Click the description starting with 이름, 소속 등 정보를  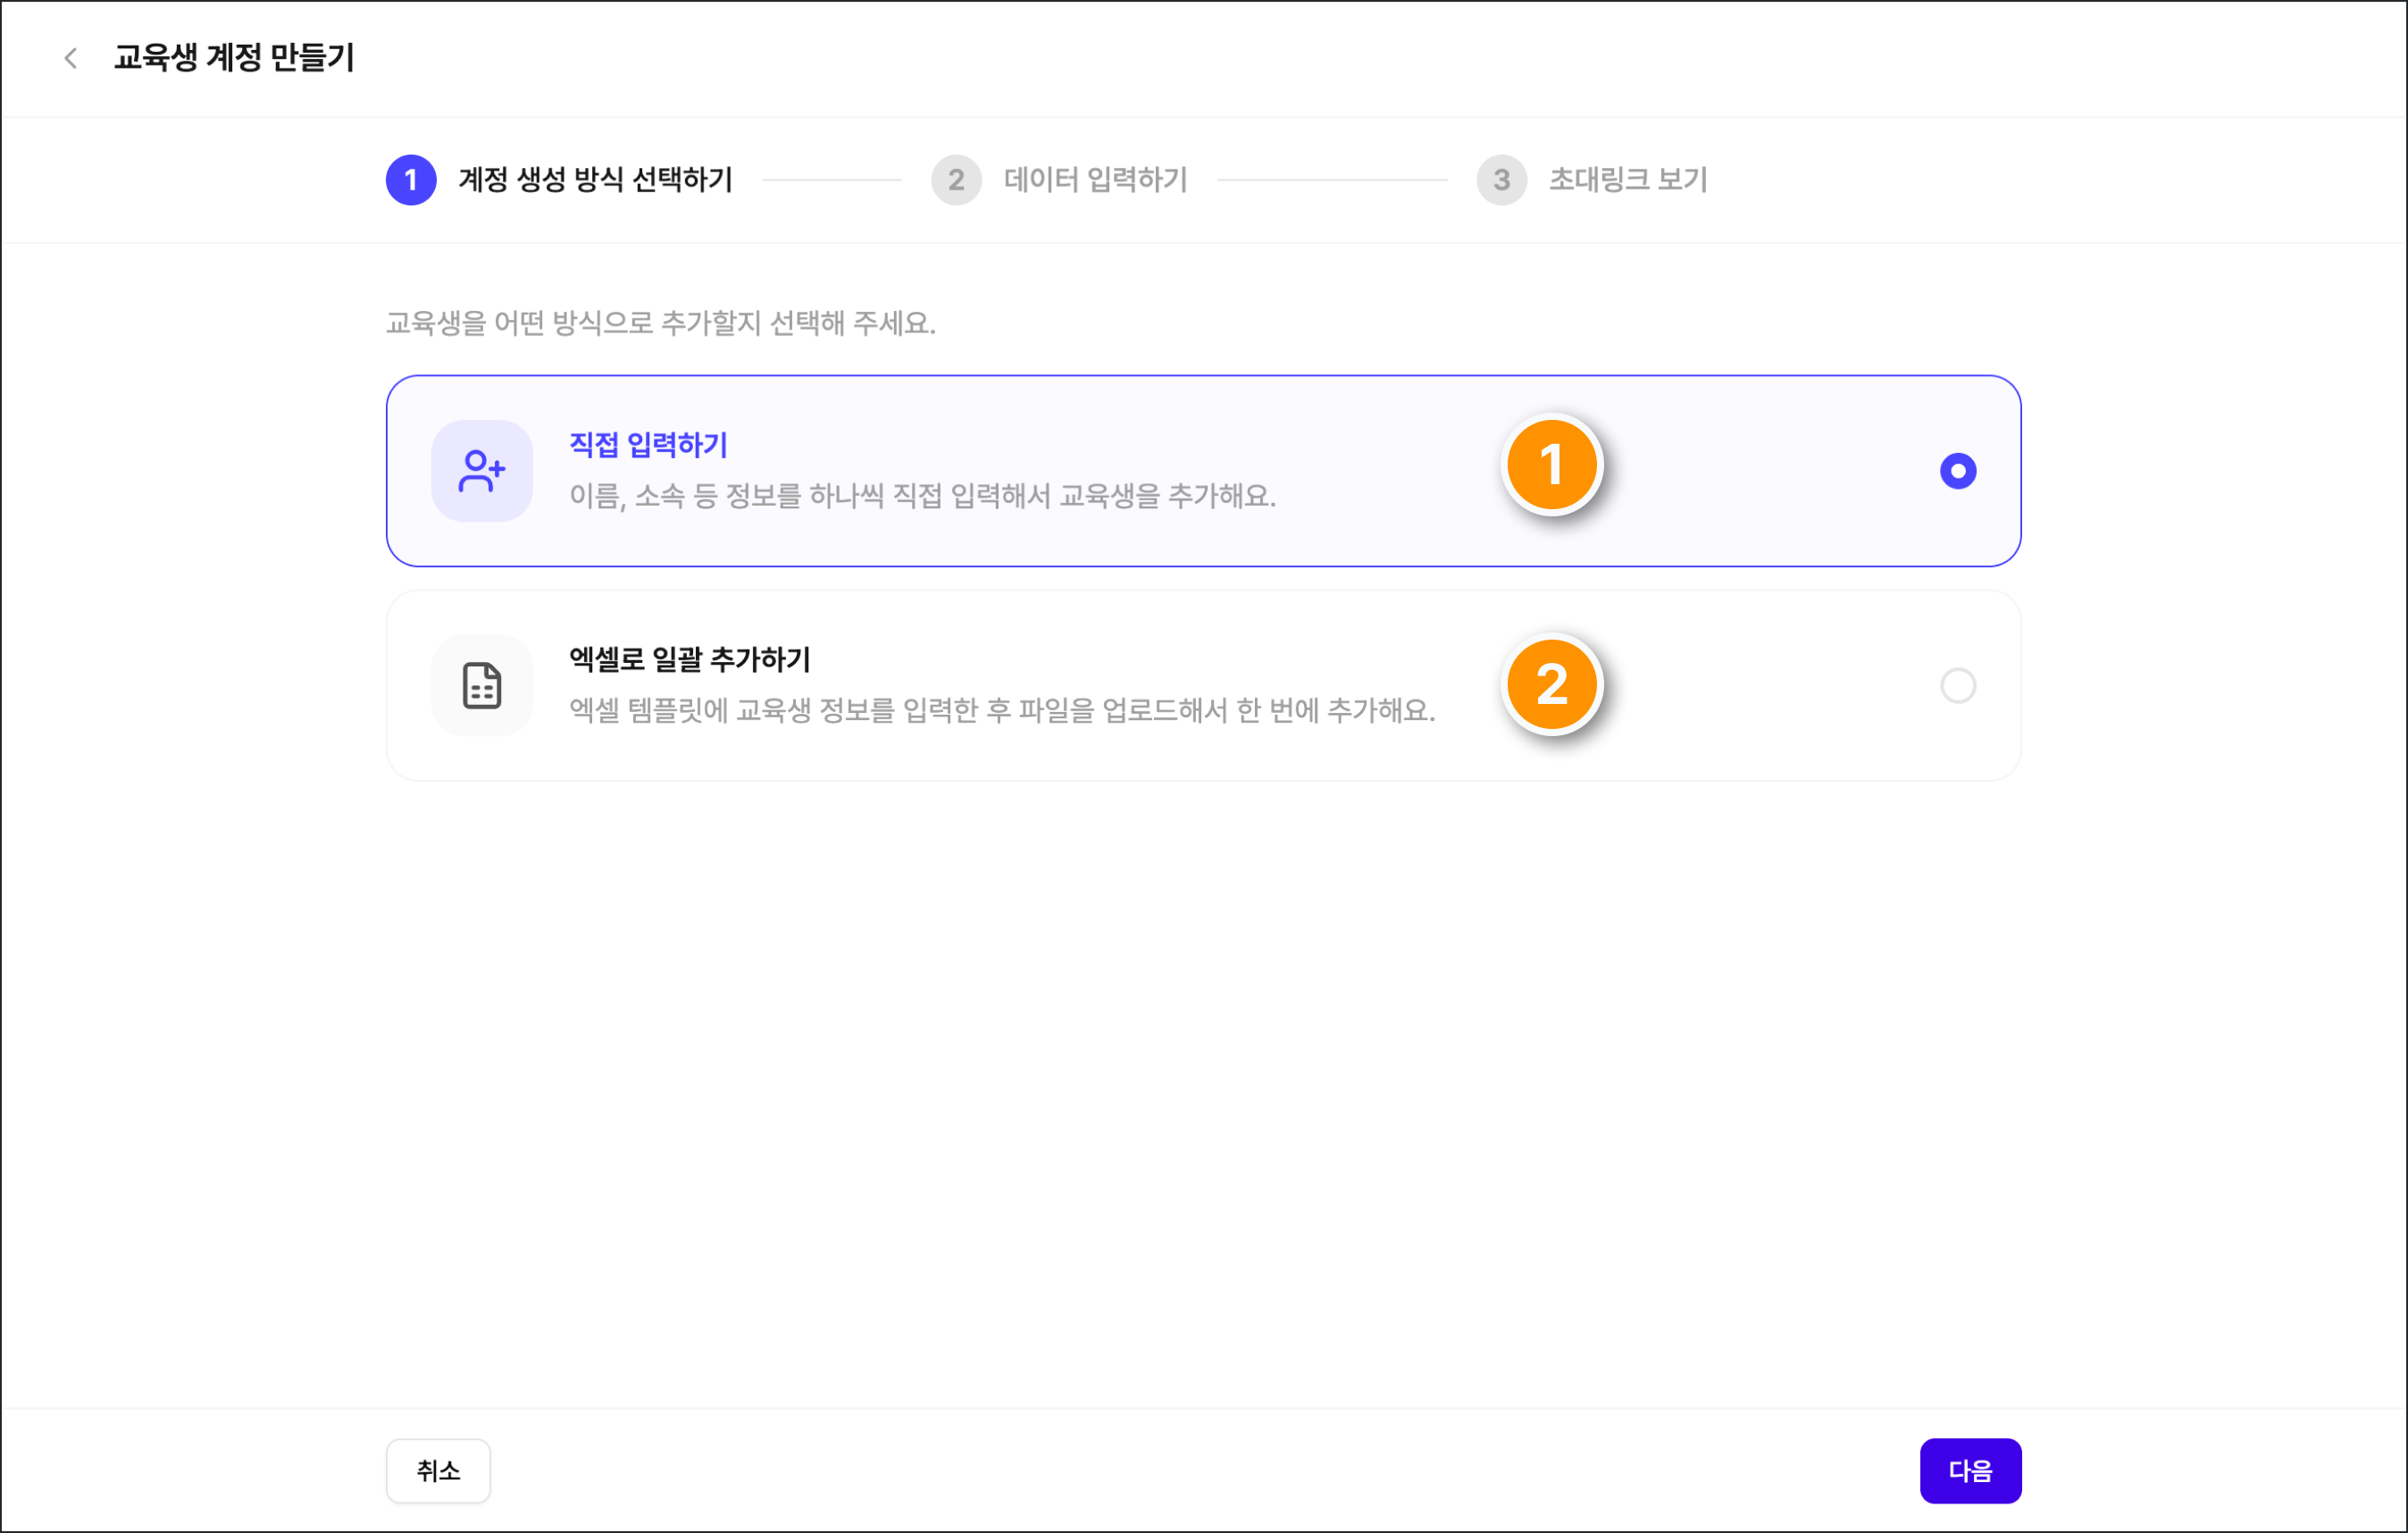point(922,496)
